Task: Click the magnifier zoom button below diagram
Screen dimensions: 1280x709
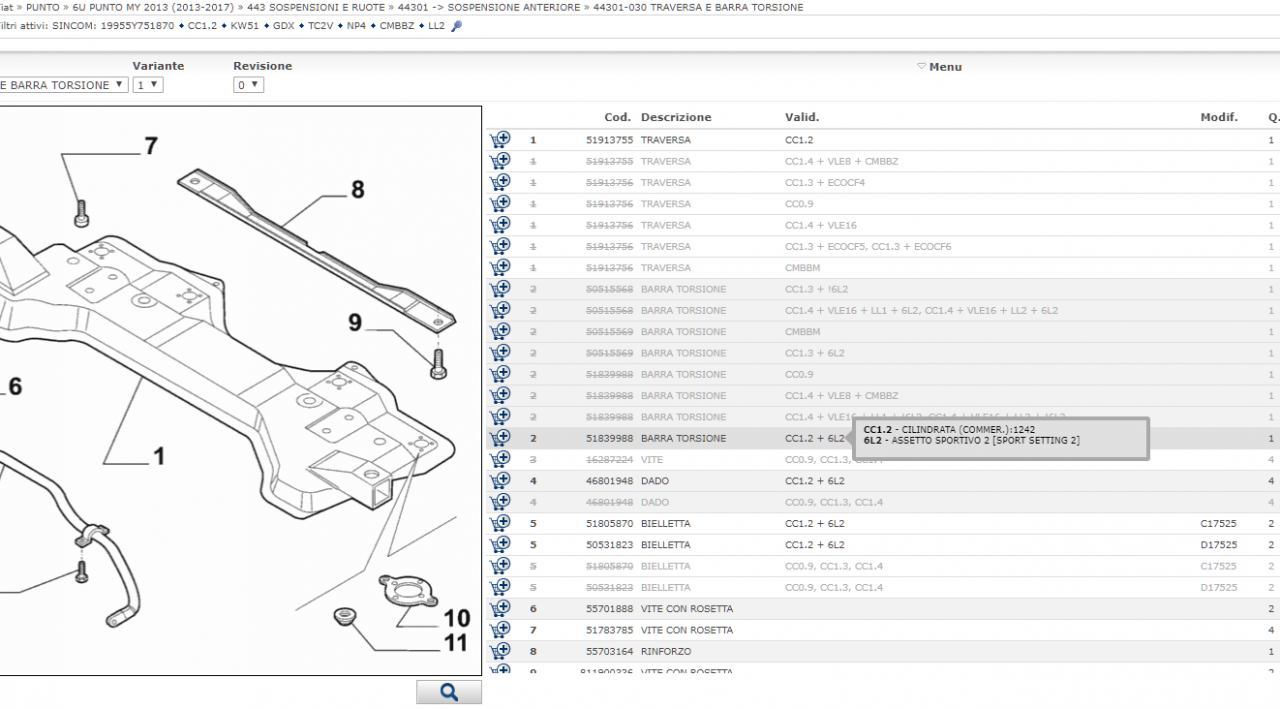Action: pos(449,692)
